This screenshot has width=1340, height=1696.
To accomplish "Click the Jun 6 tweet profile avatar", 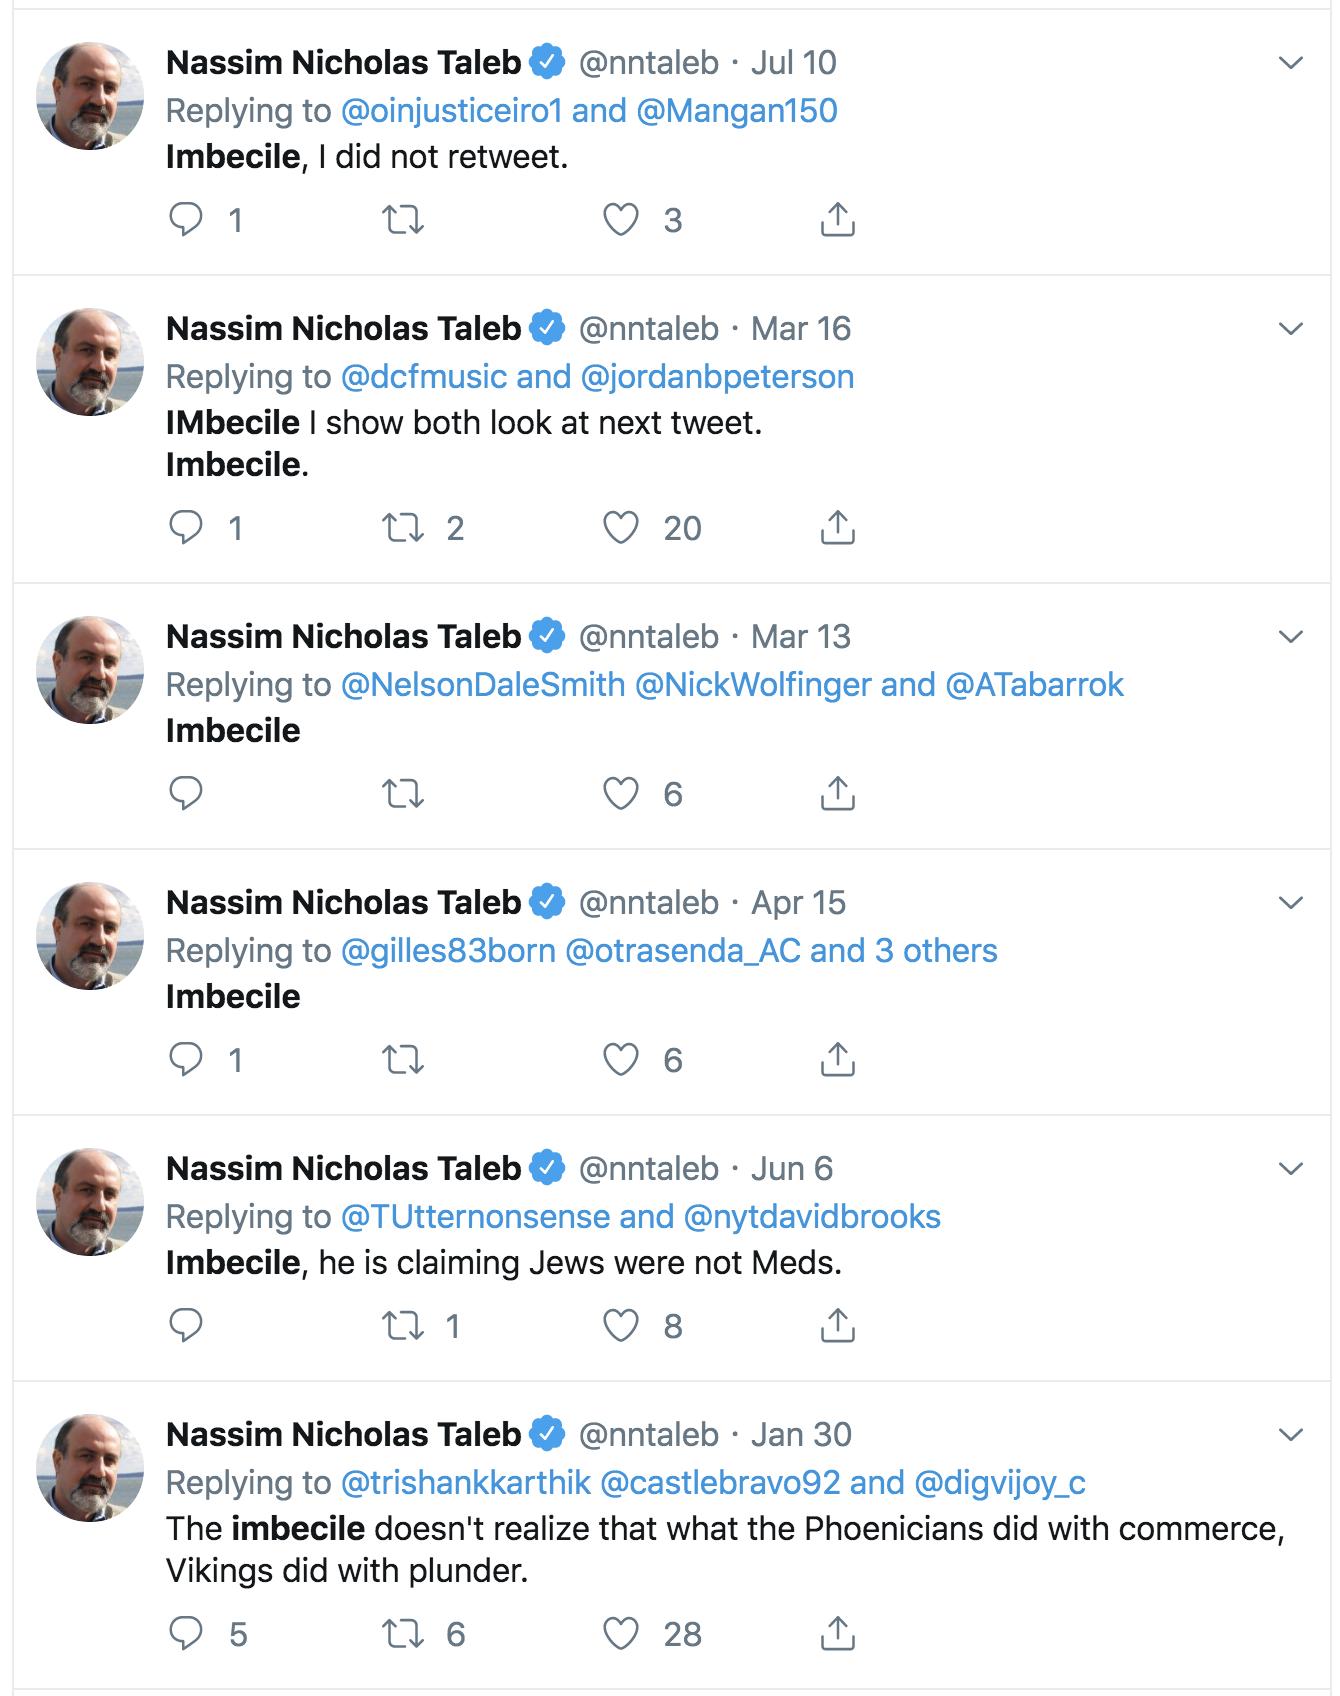I will 90,1201.
